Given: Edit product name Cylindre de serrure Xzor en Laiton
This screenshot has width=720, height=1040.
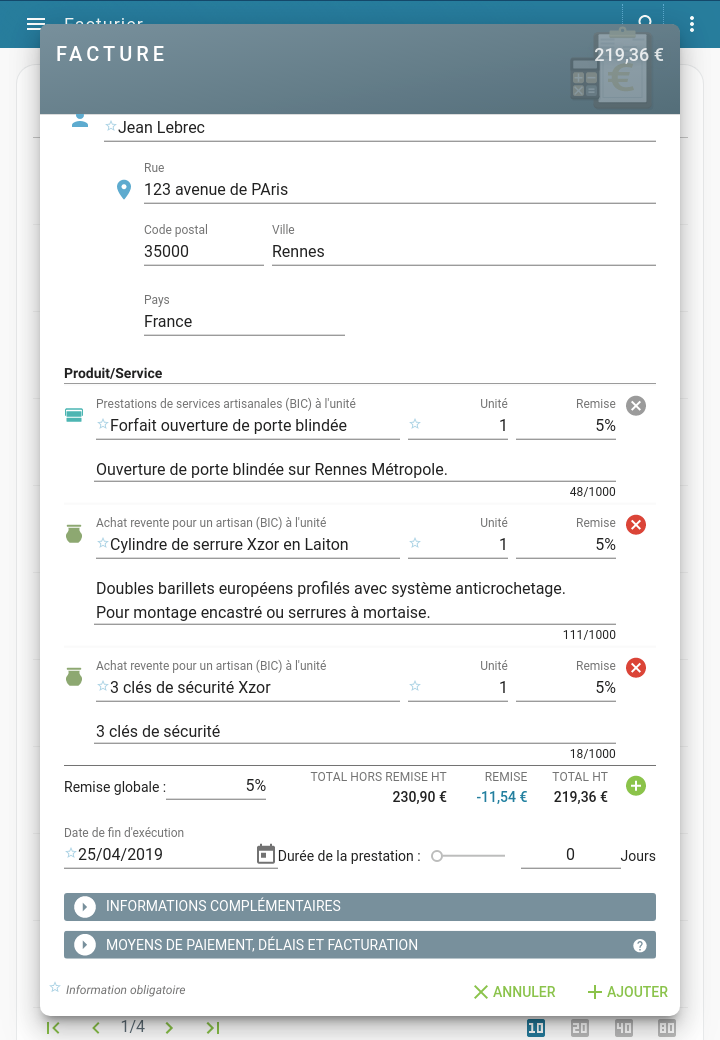Looking at the screenshot, I should [x=248, y=545].
